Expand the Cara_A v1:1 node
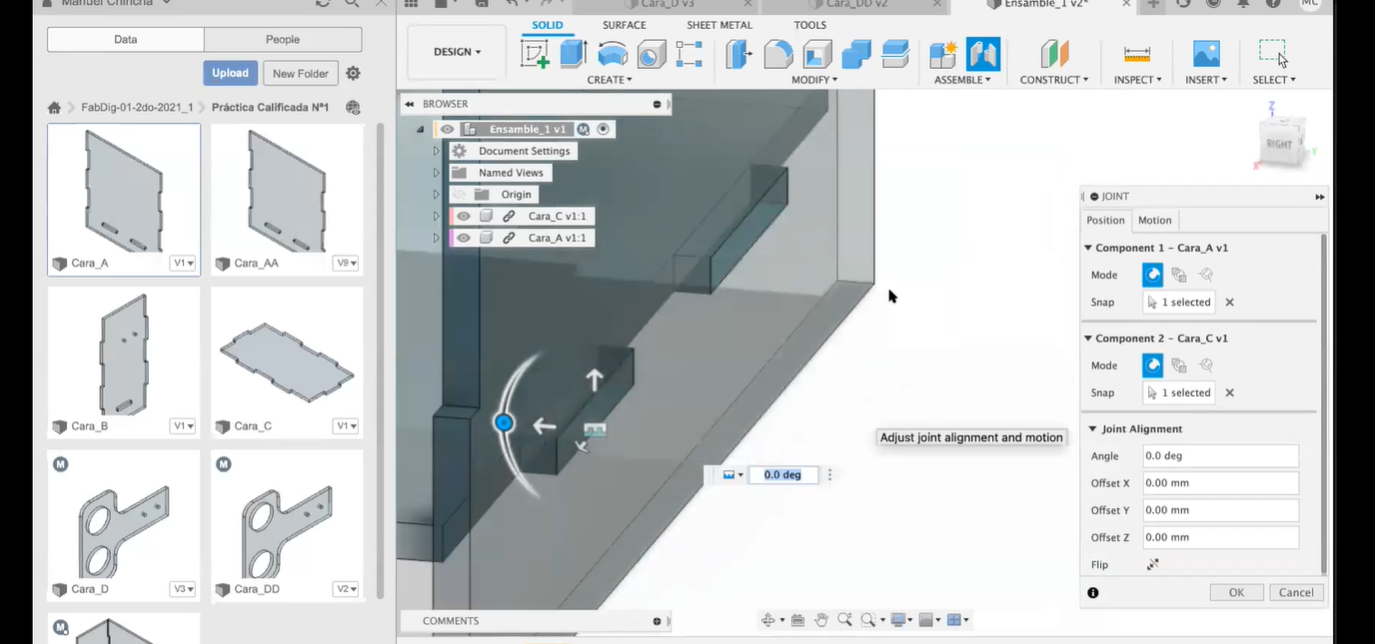 tap(436, 238)
